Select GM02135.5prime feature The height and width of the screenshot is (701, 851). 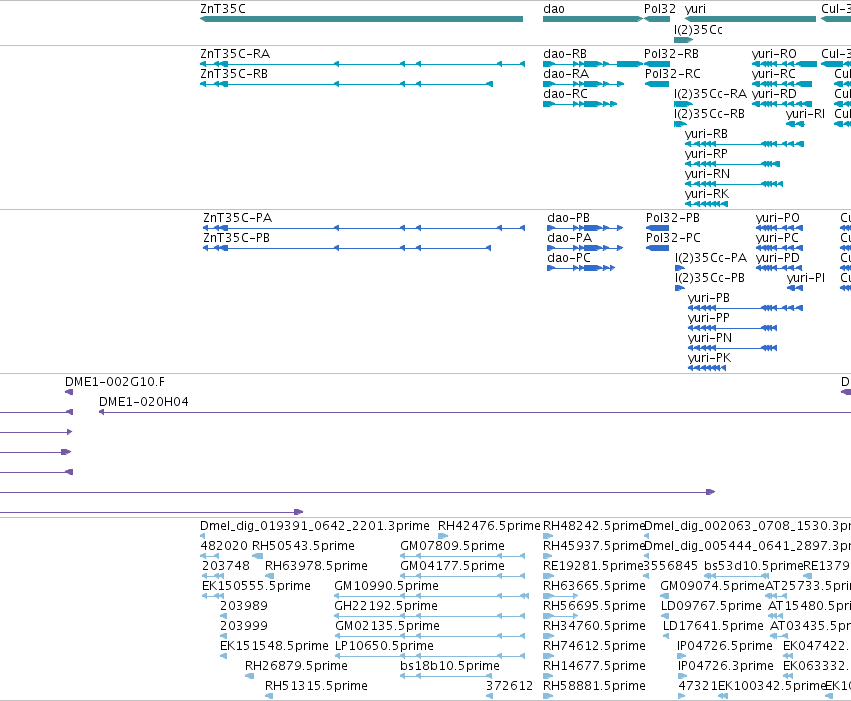click(x=430, y=637)
